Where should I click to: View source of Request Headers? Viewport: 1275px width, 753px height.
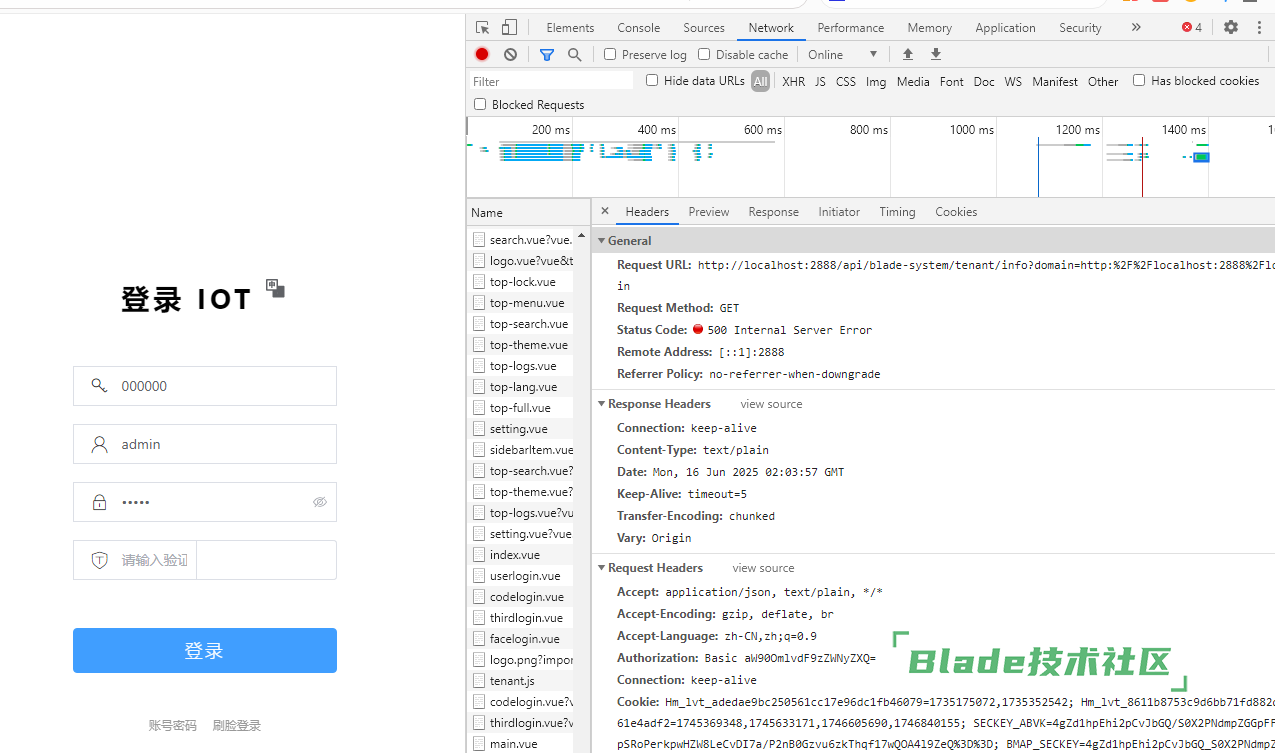[763, 568]
